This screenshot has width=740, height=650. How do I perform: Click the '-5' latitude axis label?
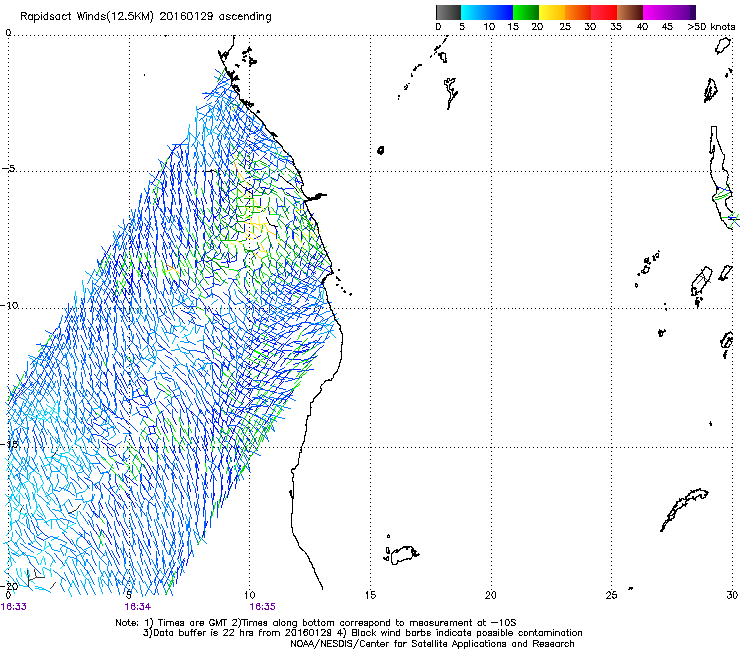(8, 169)
